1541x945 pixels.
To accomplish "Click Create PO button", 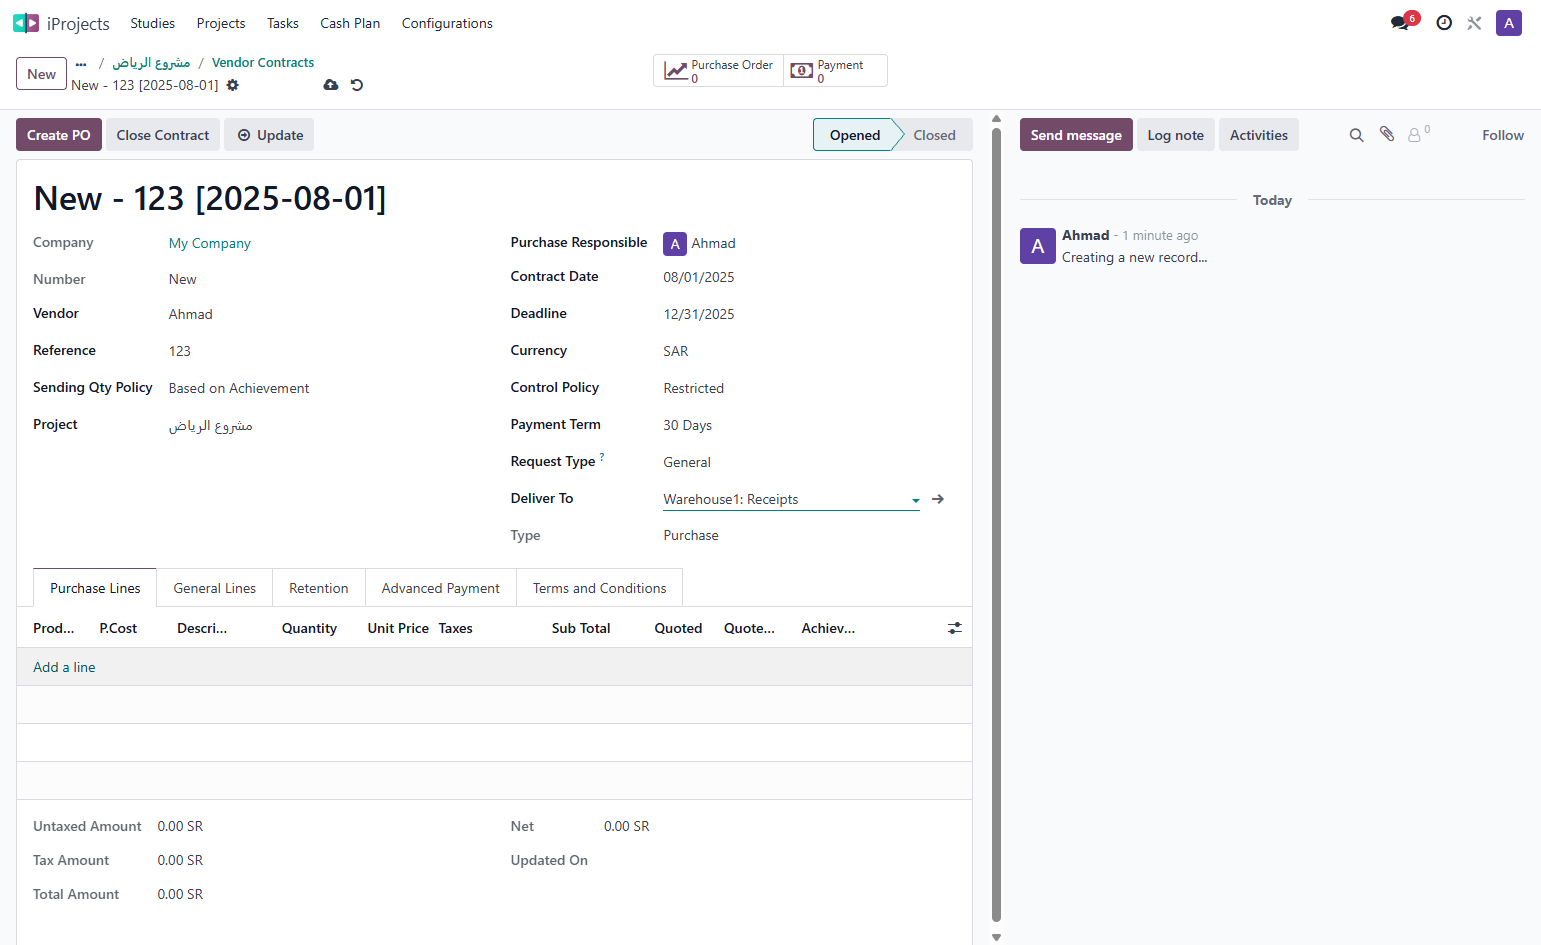I will [x=59, y=135].
